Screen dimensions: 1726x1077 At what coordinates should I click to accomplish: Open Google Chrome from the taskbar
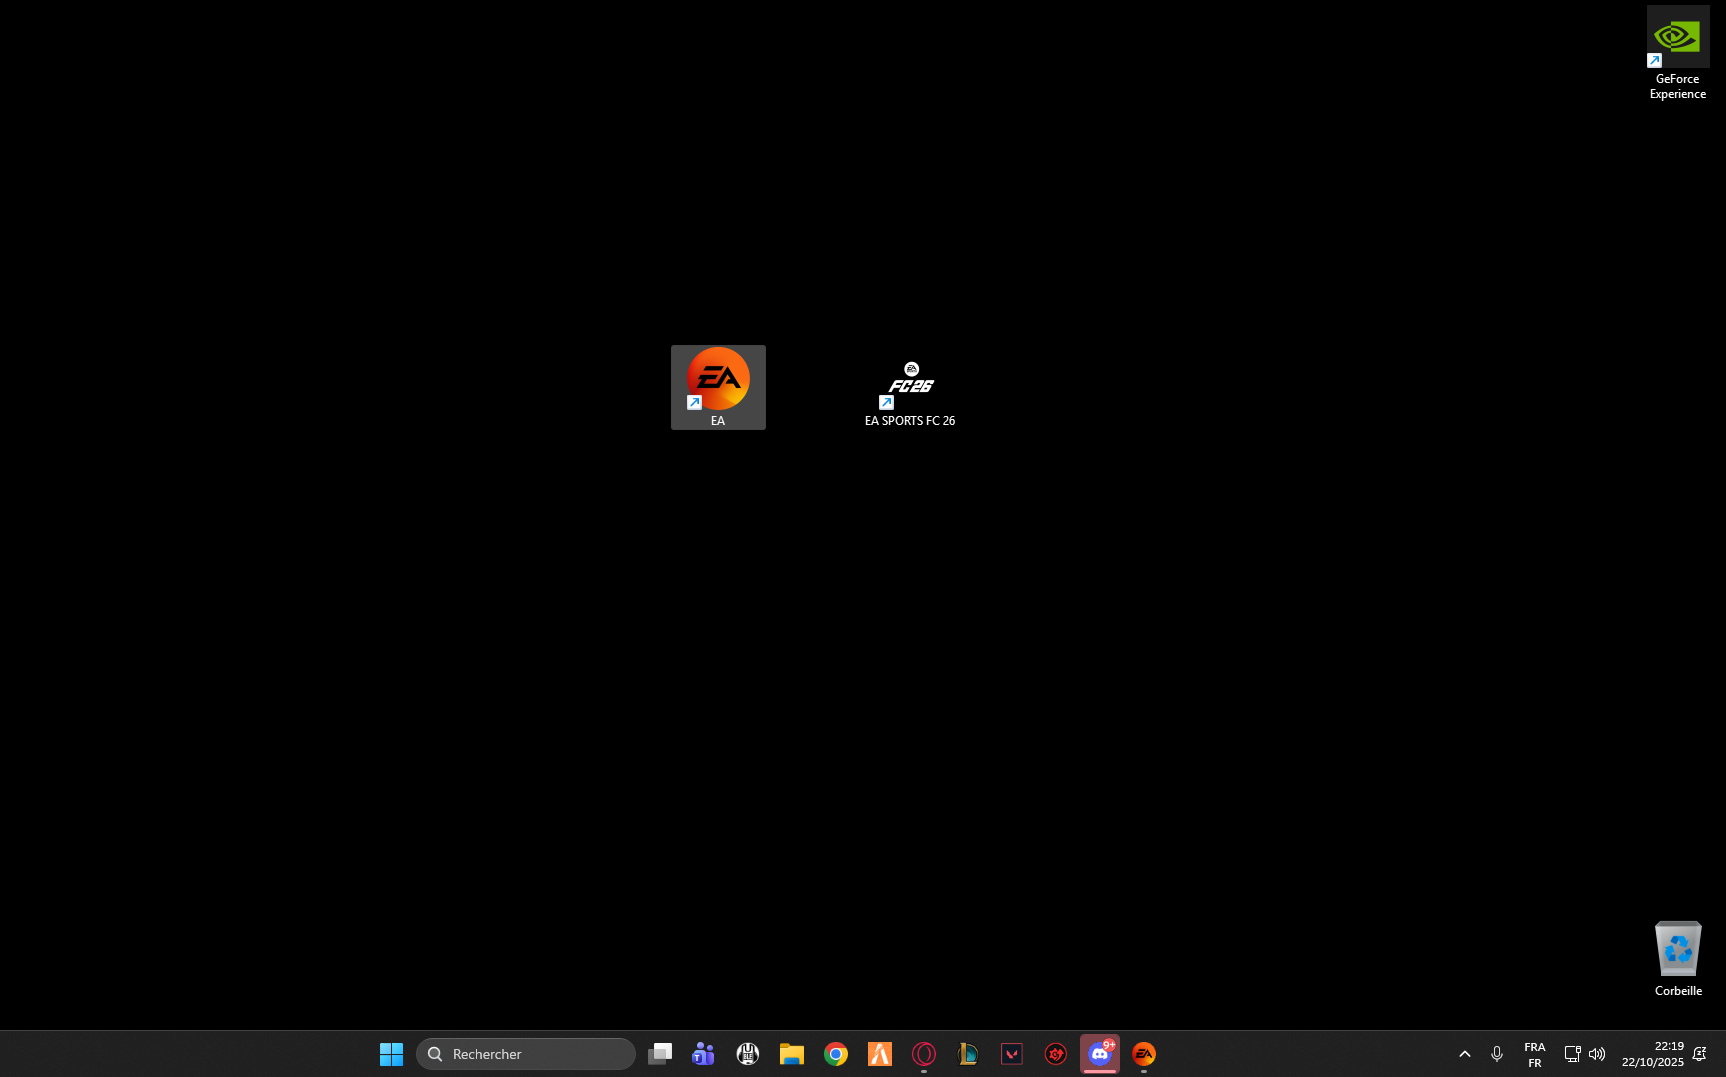pos(836,1054)
